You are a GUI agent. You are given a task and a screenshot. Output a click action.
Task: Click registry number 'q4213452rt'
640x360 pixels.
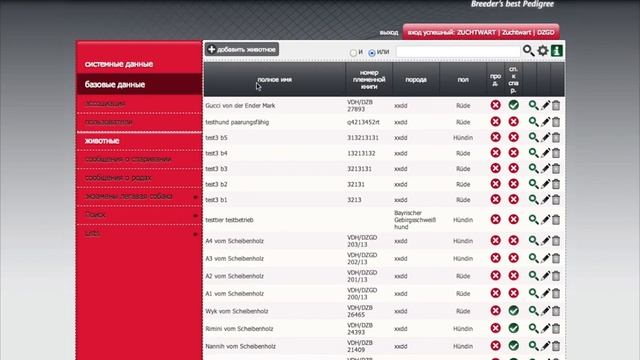[363, 122]
